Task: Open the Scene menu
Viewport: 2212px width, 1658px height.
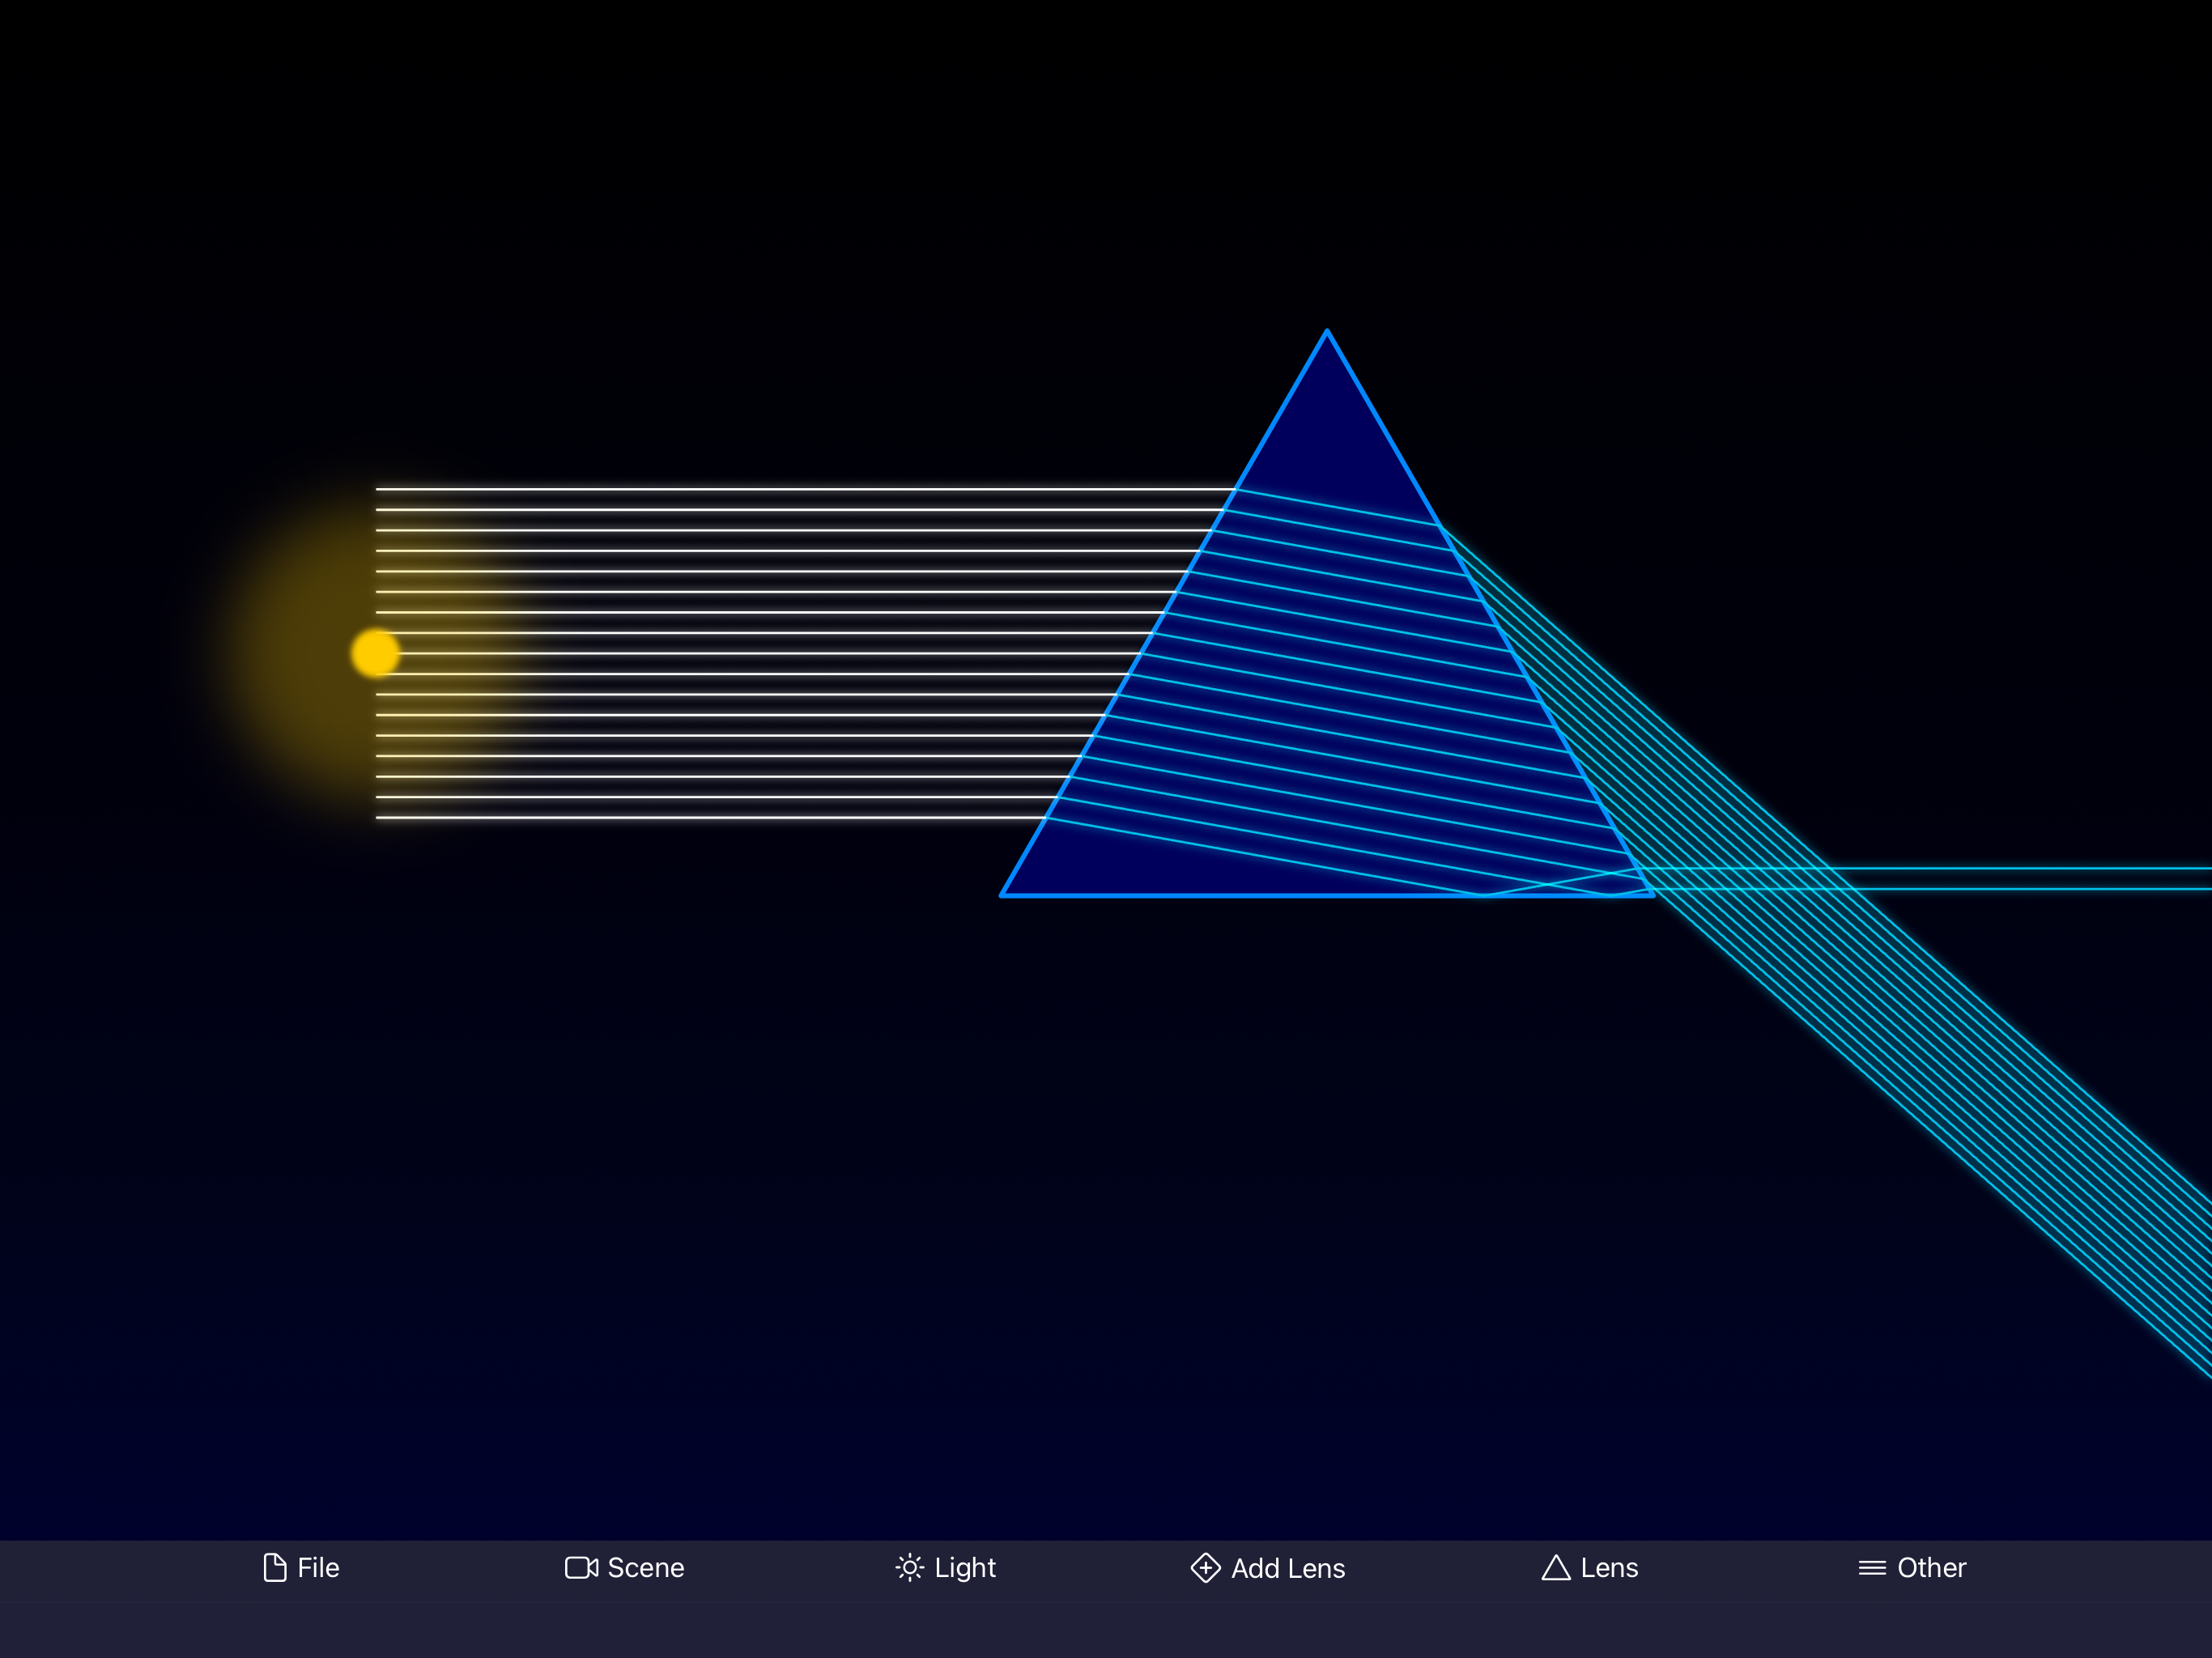Action: [624, 1567]
